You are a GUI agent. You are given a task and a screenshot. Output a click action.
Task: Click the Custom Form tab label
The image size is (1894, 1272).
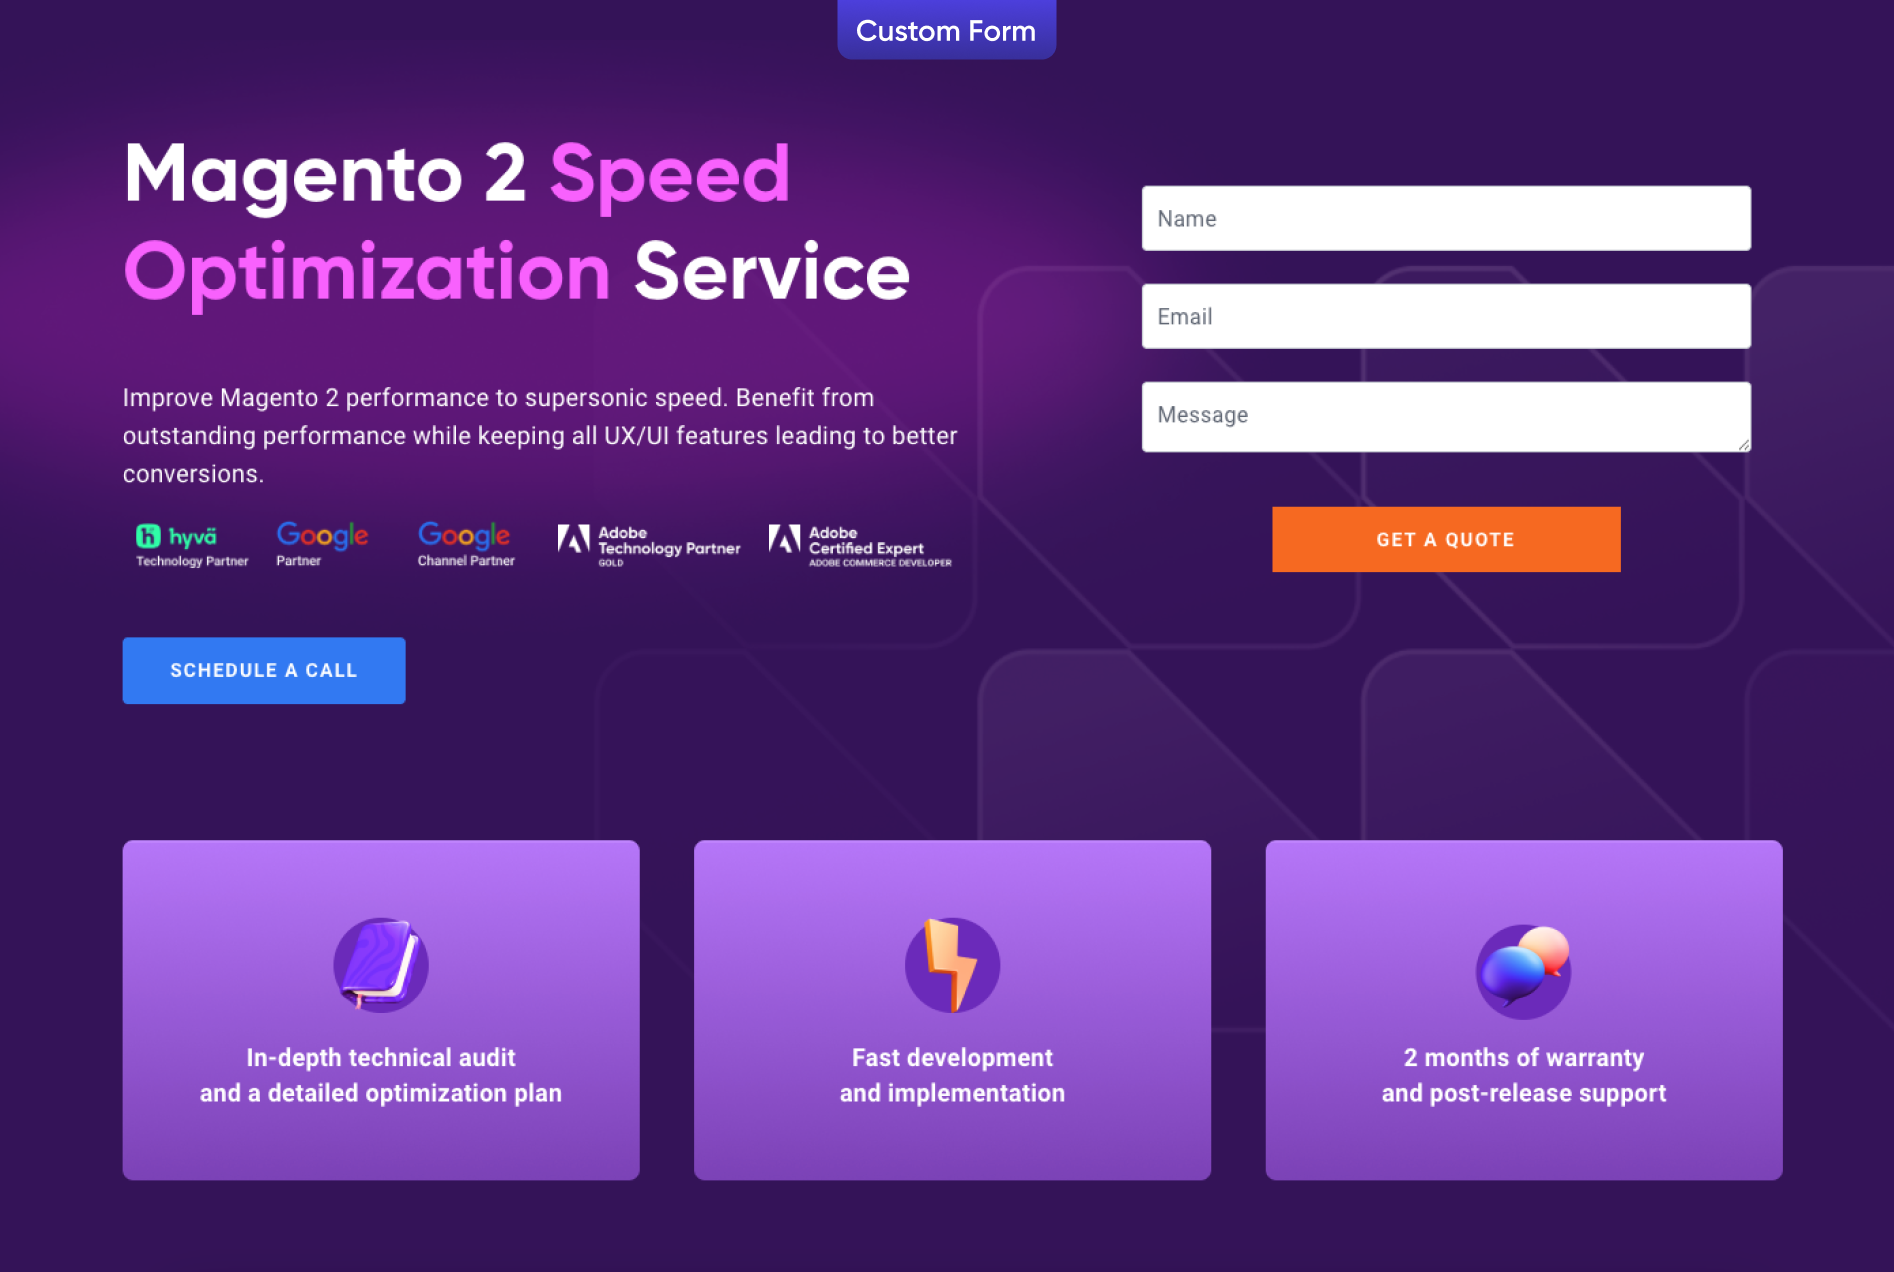945,30
